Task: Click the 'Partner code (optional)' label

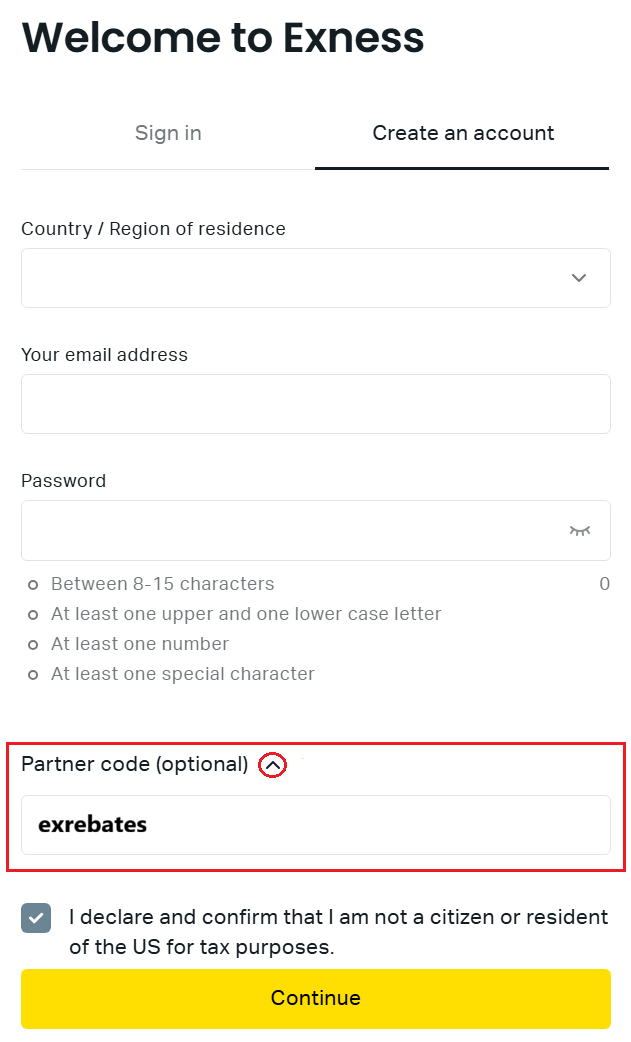Action: click(x=134, y=765)
